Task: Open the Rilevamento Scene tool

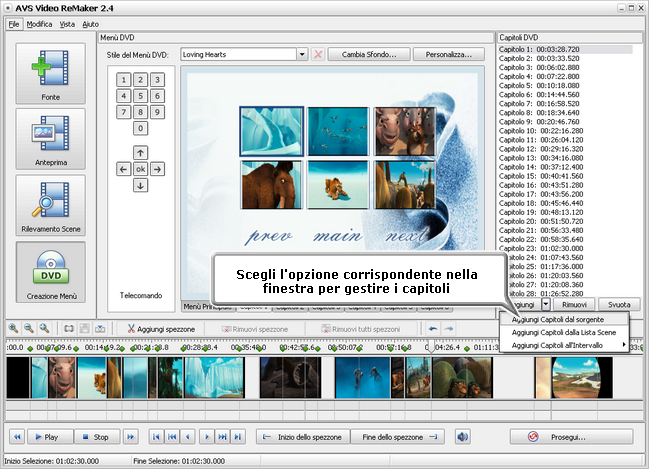Action: (51, 205)
